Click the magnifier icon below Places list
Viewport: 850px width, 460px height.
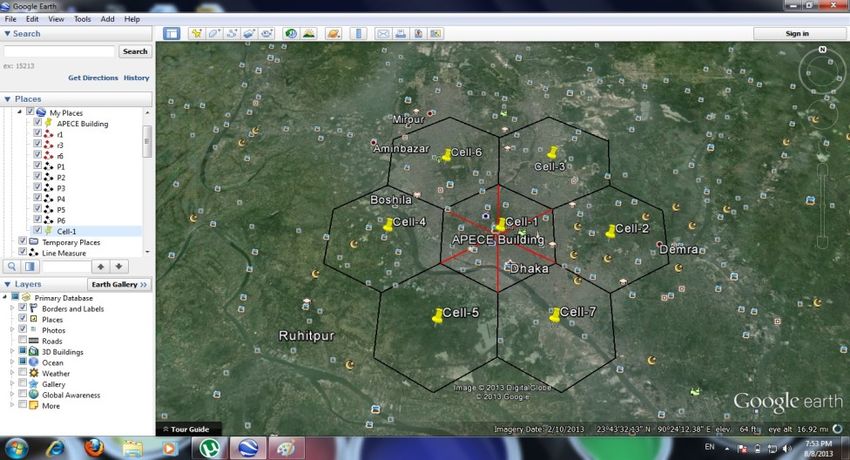coord(11,266)
